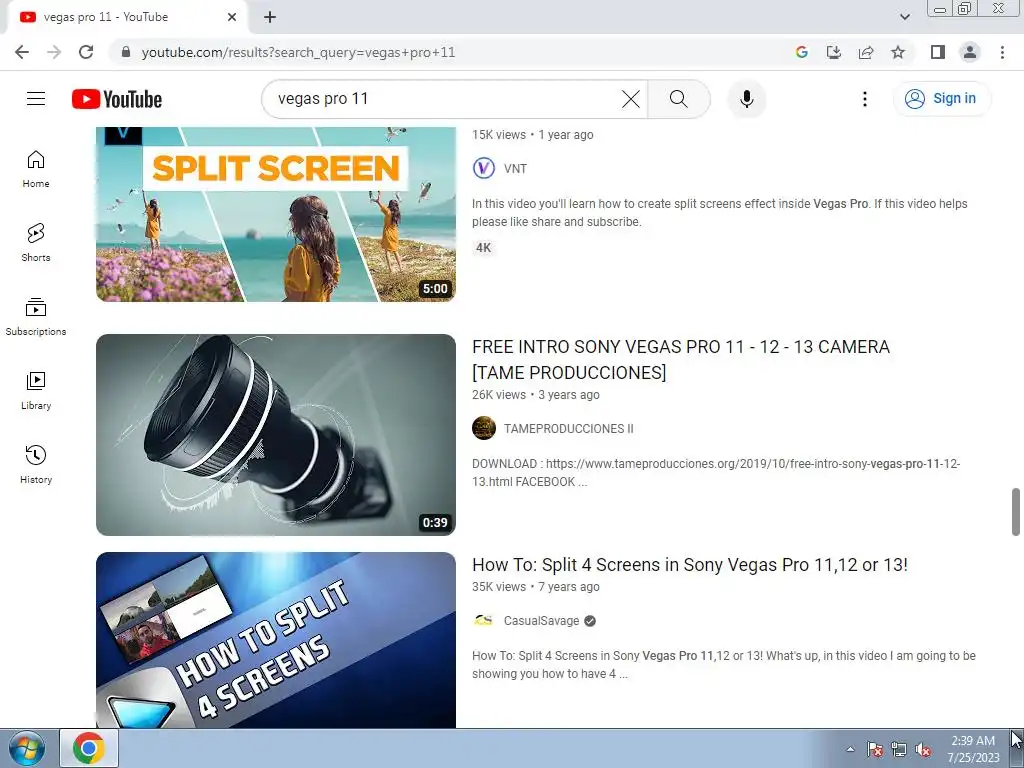Click the browser forward arrow

54,52
